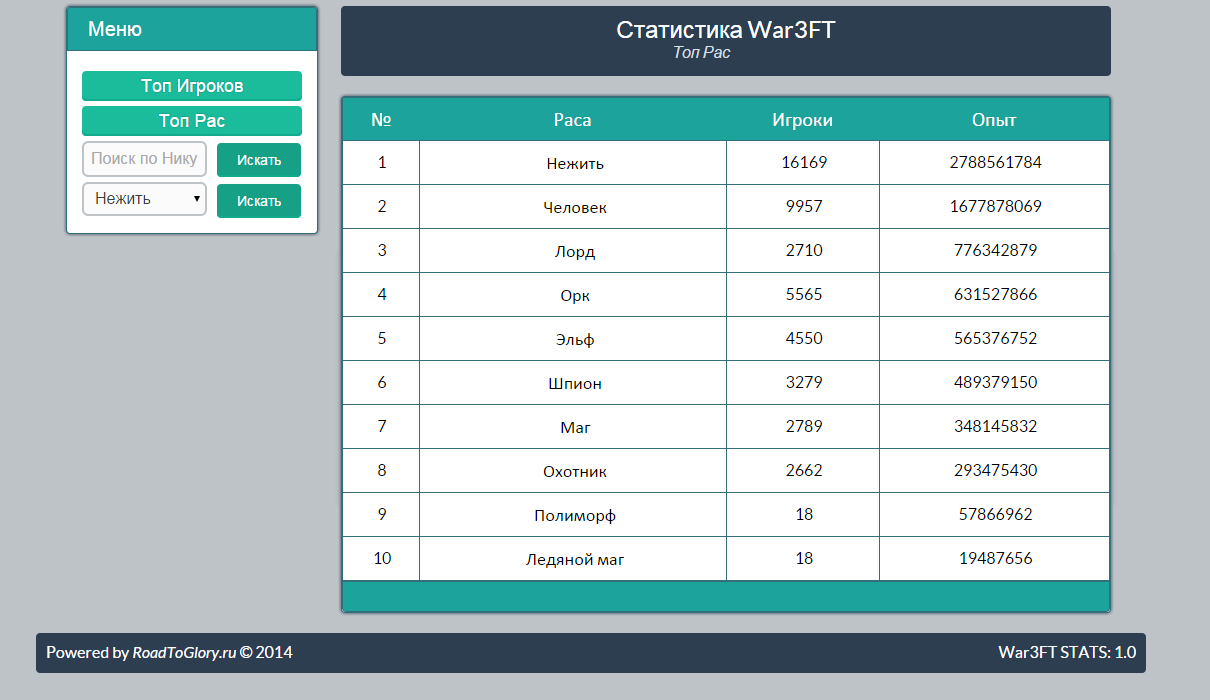Image resolution: width=1210 pixels, height=700 pixels.
Task: Select the Маг race cell in row 7
Action: coord(573,427)
